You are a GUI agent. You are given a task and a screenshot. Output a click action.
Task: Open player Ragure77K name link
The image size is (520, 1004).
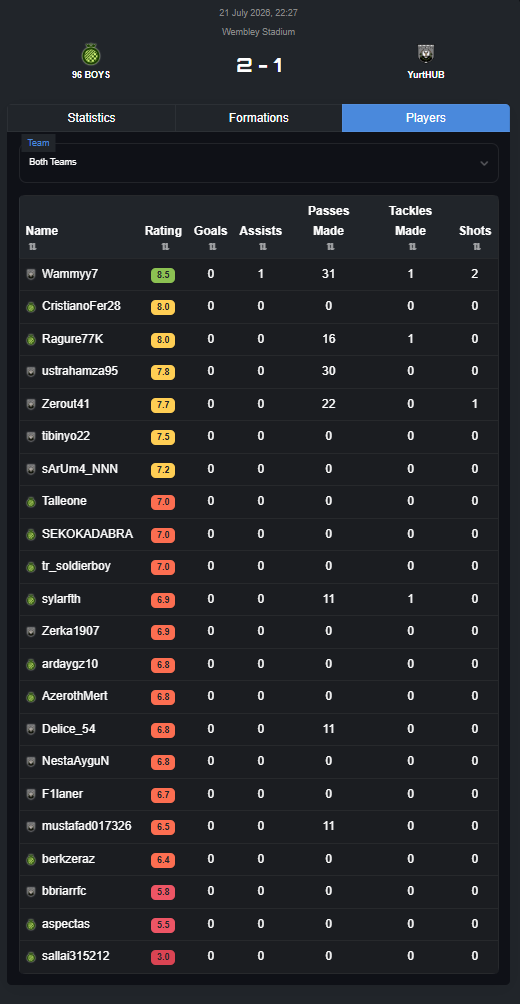click(x=72, y=339)
